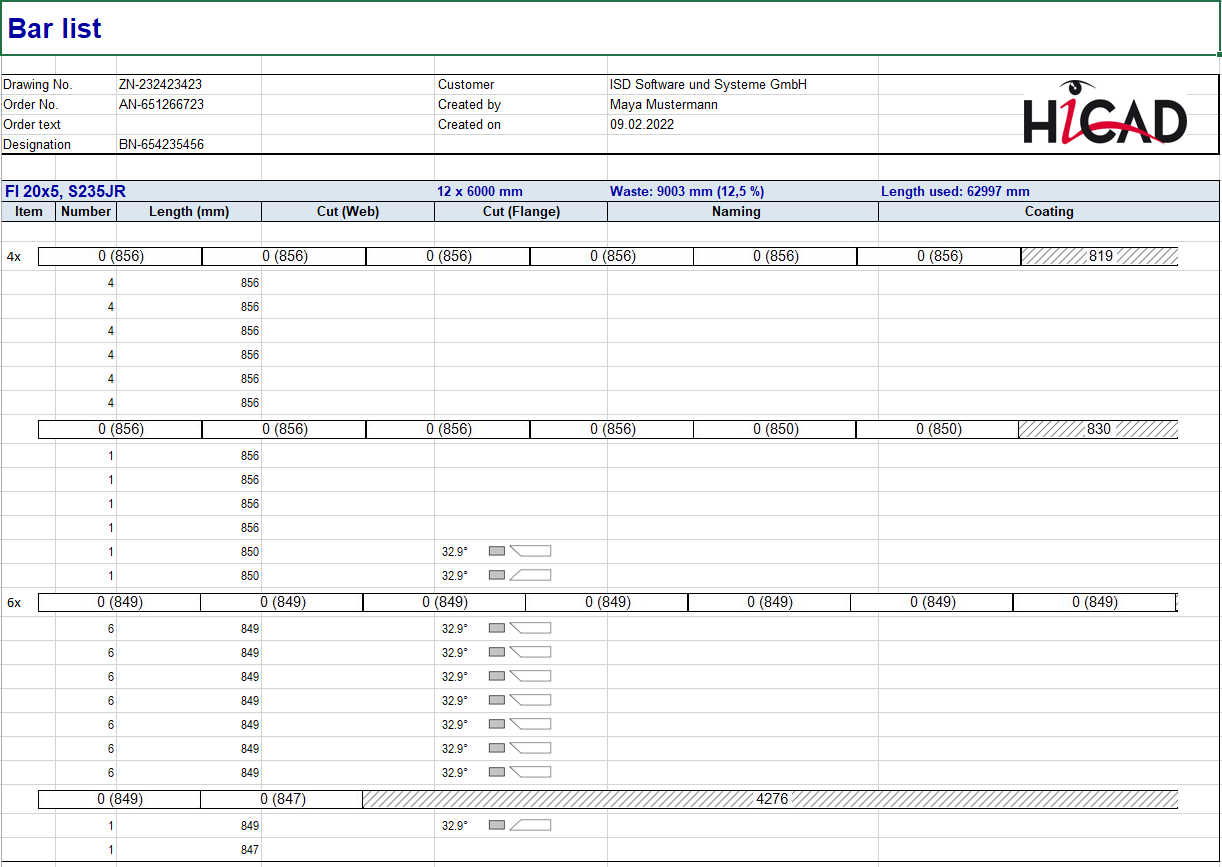This screenshot has width=1222, height=867.
Task: Click the '0 (856)' segment adjacent to waste 819
Action: [939, 256]
